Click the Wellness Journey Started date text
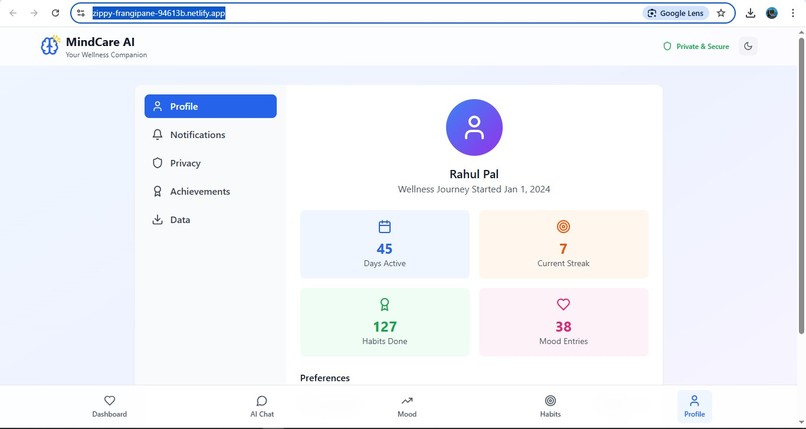The height and width of the screenshot is (429, 806). (474, 189)
